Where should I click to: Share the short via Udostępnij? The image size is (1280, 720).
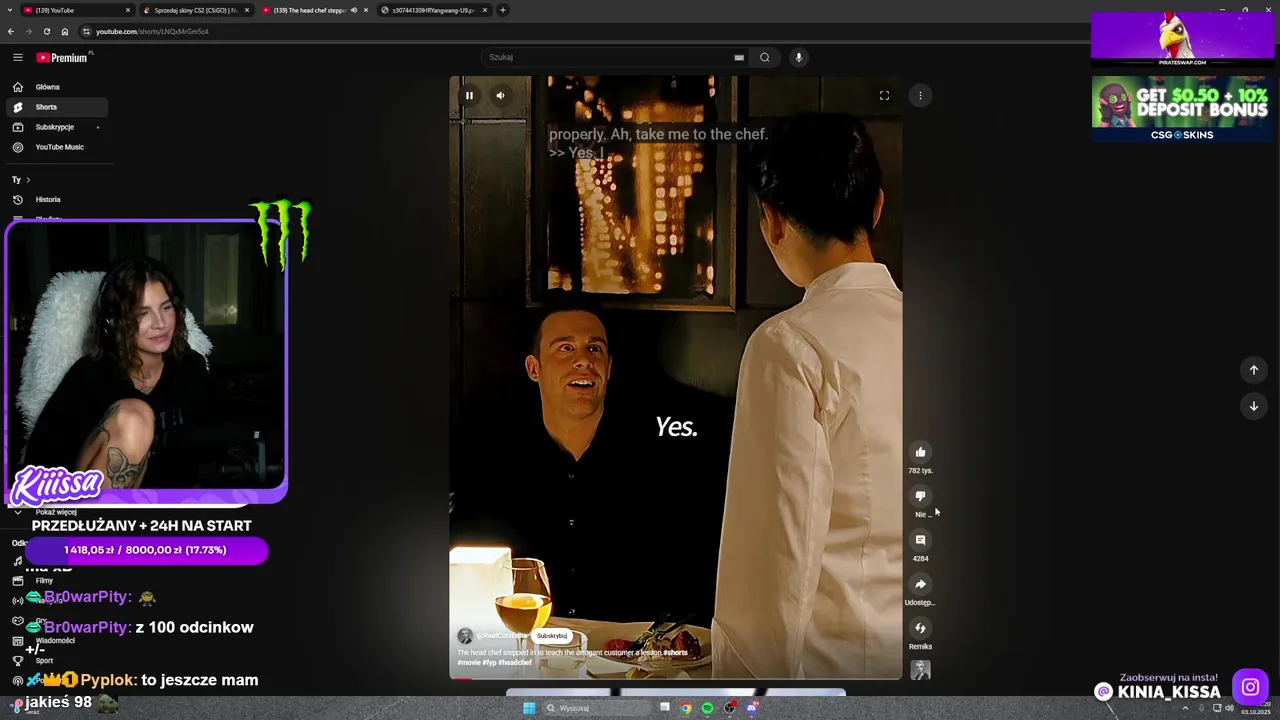tap(920, 584)
